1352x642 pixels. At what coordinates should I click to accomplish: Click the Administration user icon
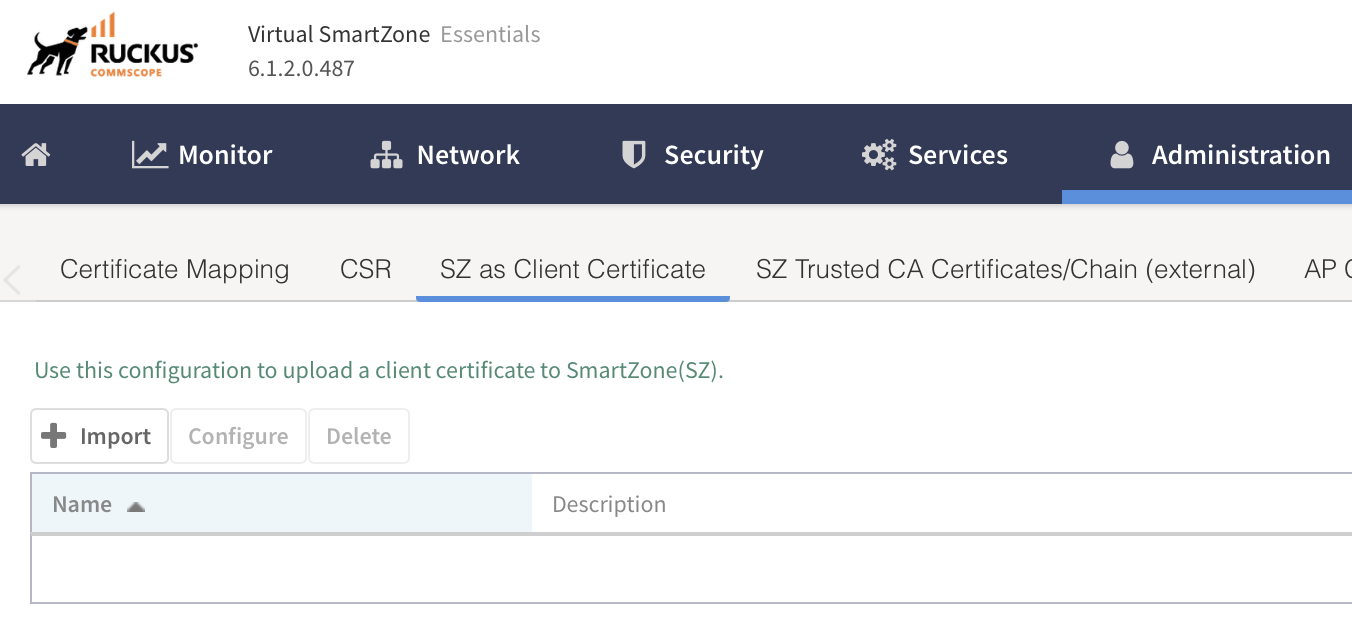pyautogui.click(x=1122, y=155)
